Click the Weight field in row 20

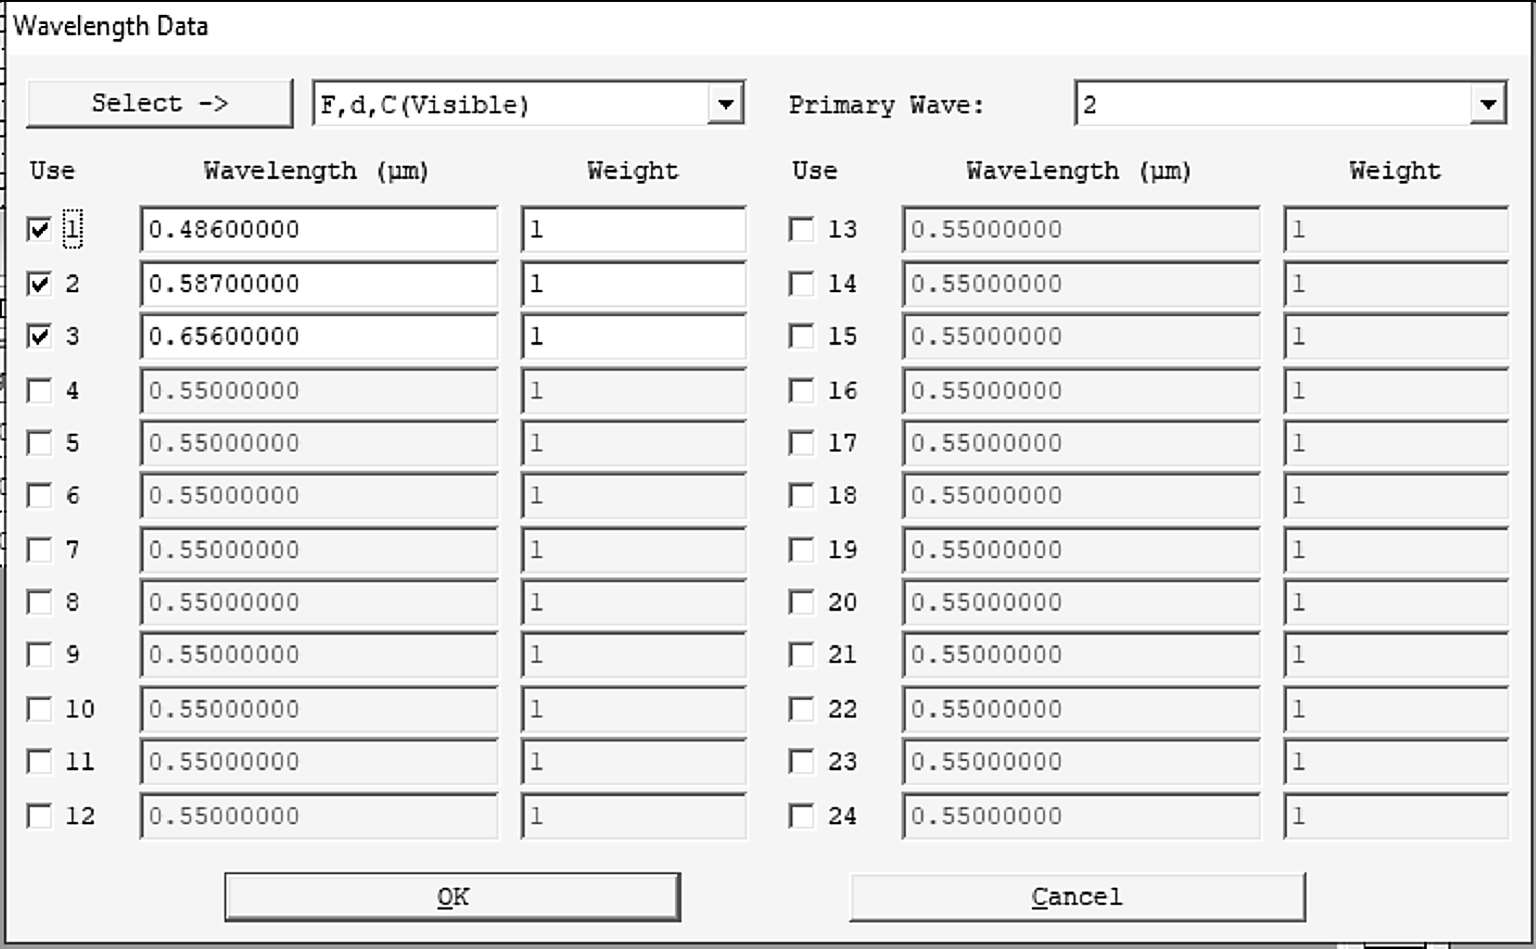coord(1396,602)
